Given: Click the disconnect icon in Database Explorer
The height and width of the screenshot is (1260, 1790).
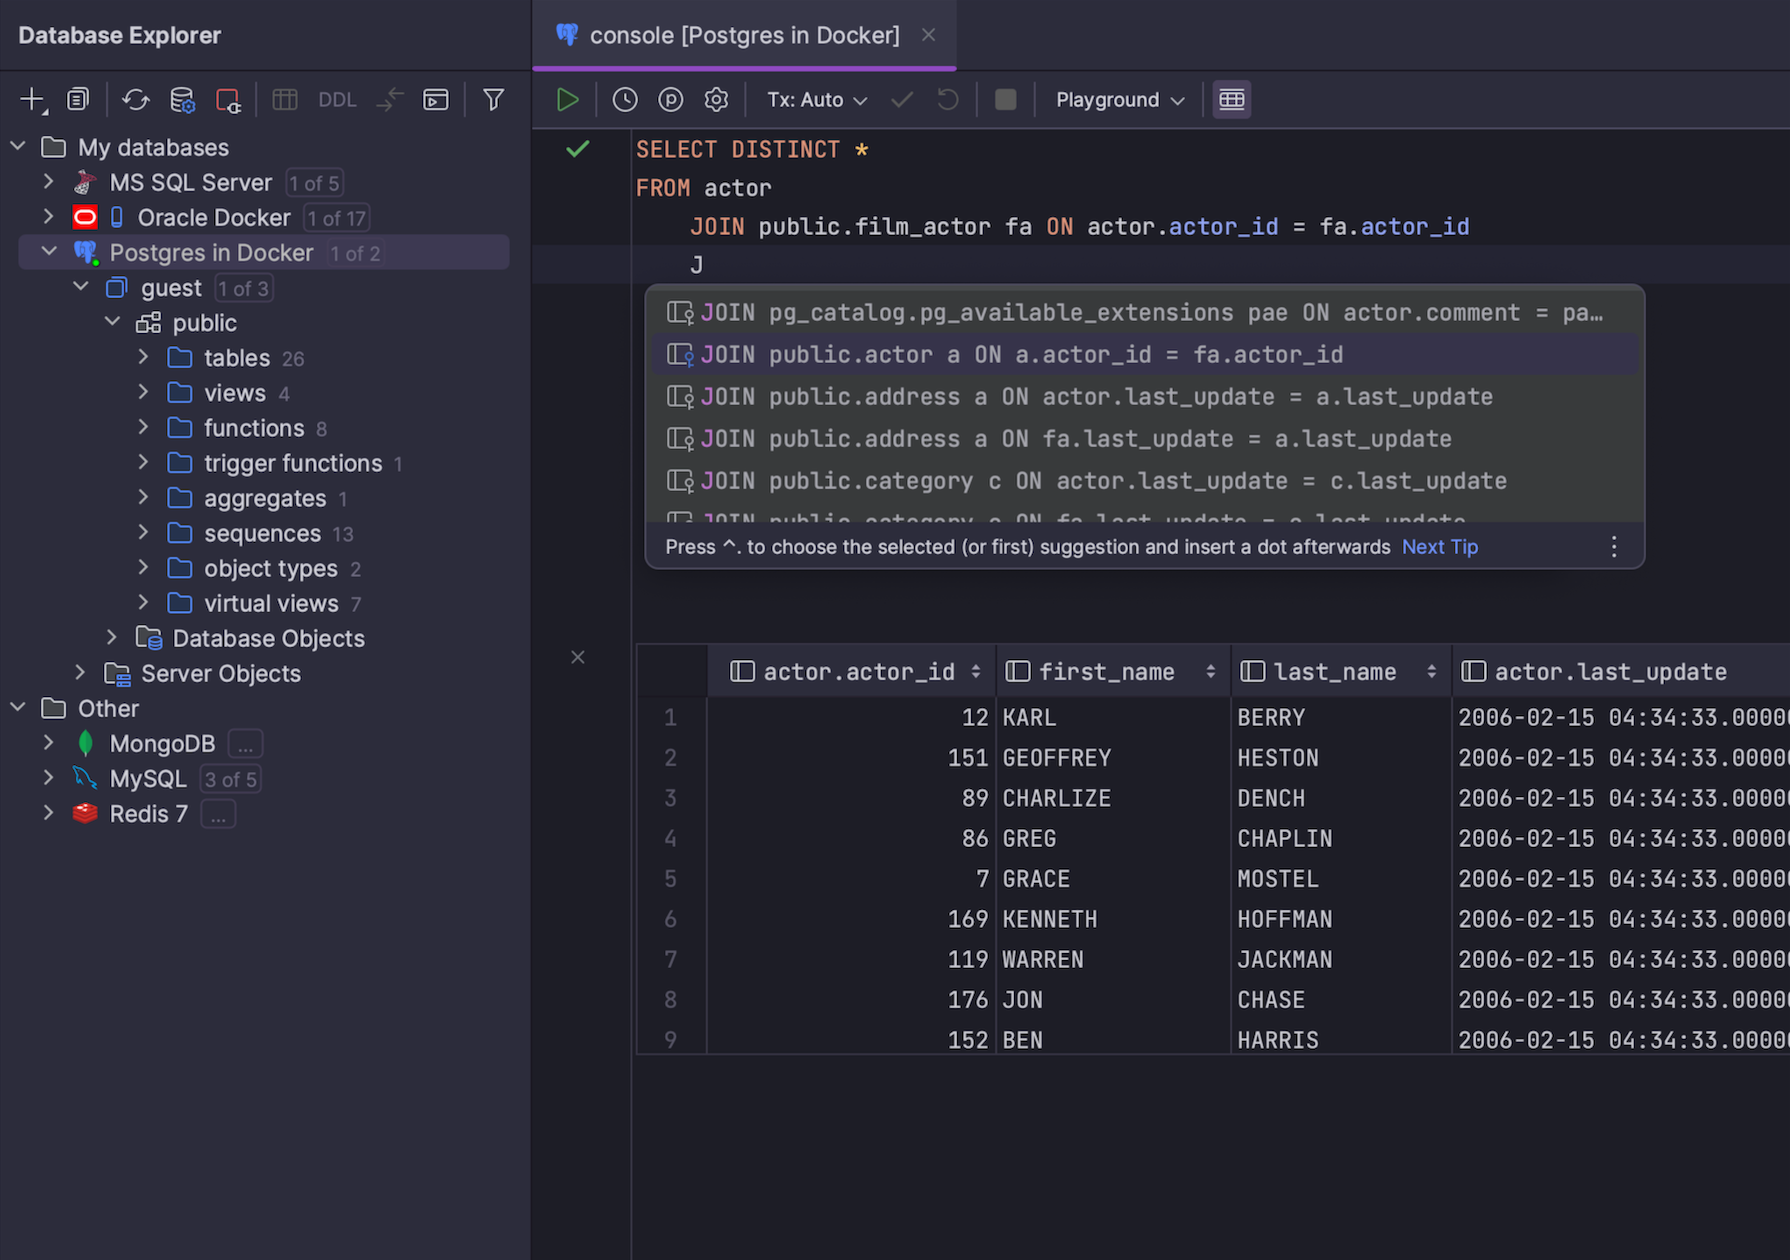Looking at the screenshot, I should tap(228, 99).
